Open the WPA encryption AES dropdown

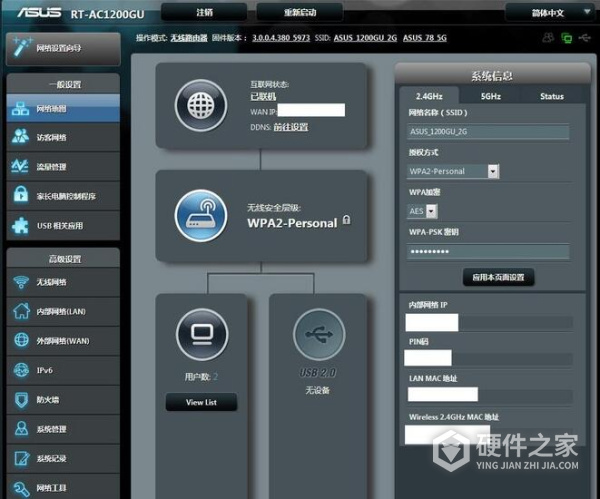(x=423, y=211)
